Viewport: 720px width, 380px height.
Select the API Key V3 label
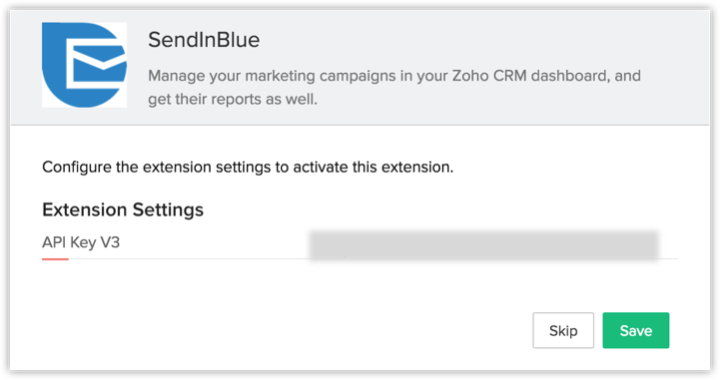pos(81,242)
